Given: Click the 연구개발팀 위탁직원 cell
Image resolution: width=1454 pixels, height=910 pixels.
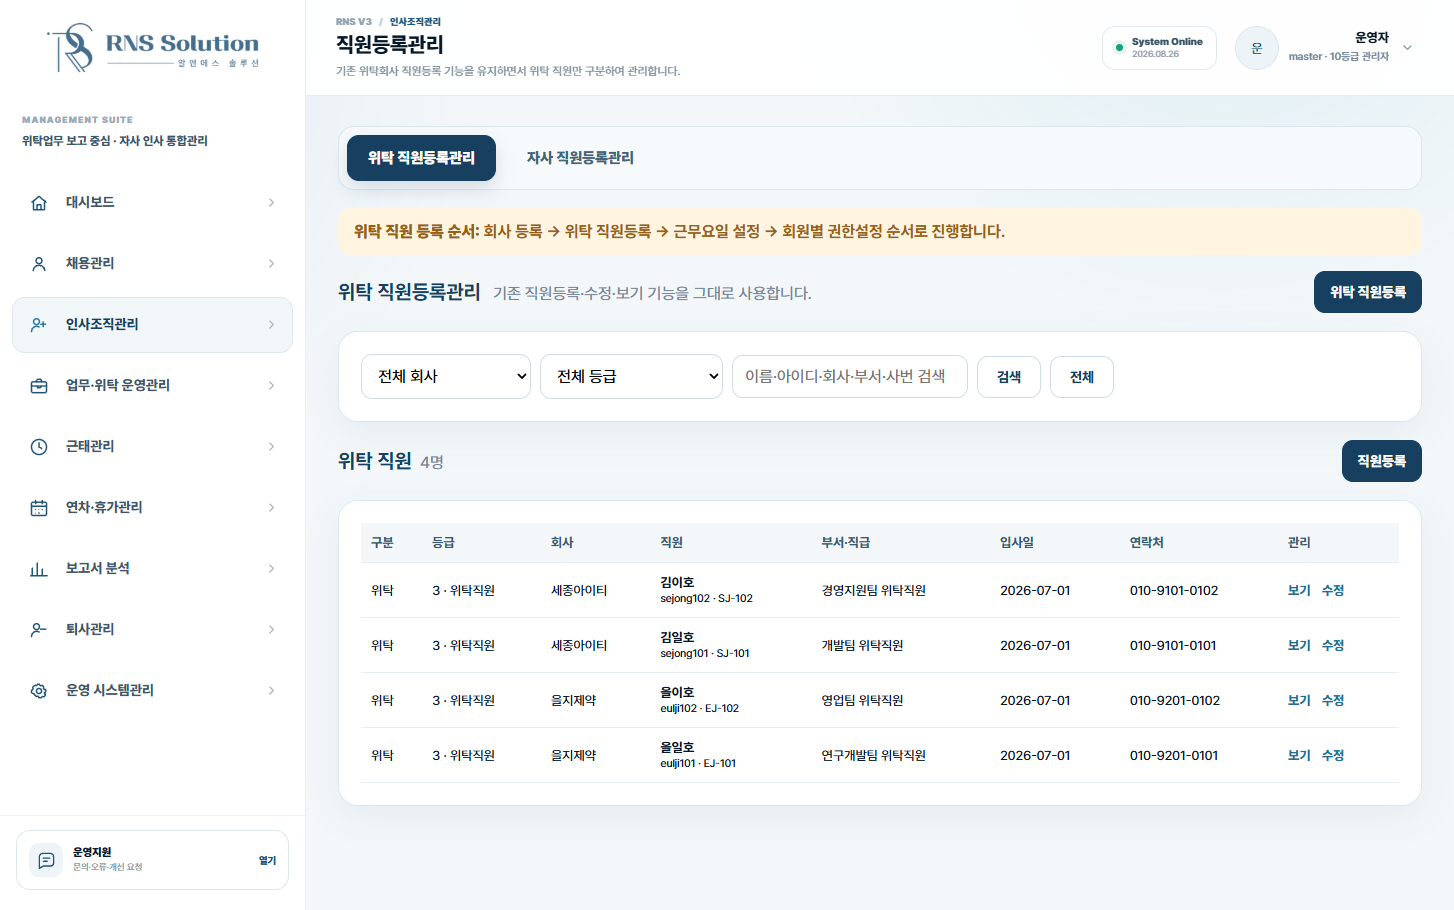Looking at the screenshot, I should point(873,756).
